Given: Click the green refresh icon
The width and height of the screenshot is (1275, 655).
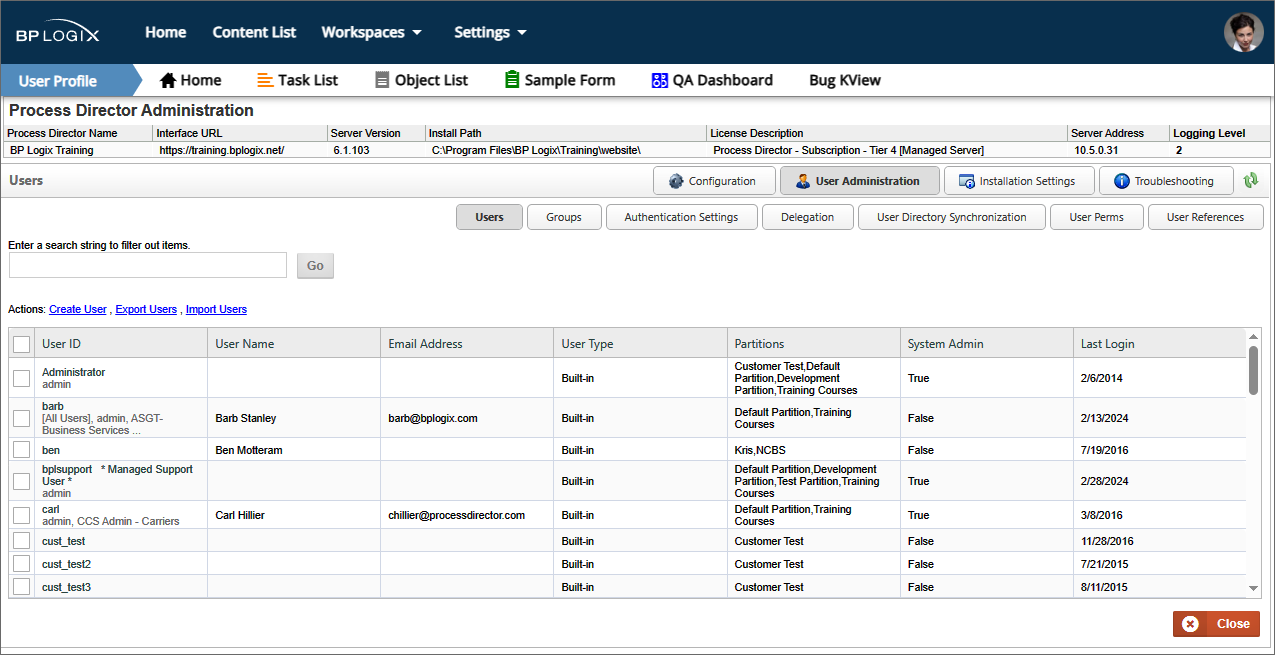Looking at the screenshot, I should pyautogui.click(x=1250, y=181).
